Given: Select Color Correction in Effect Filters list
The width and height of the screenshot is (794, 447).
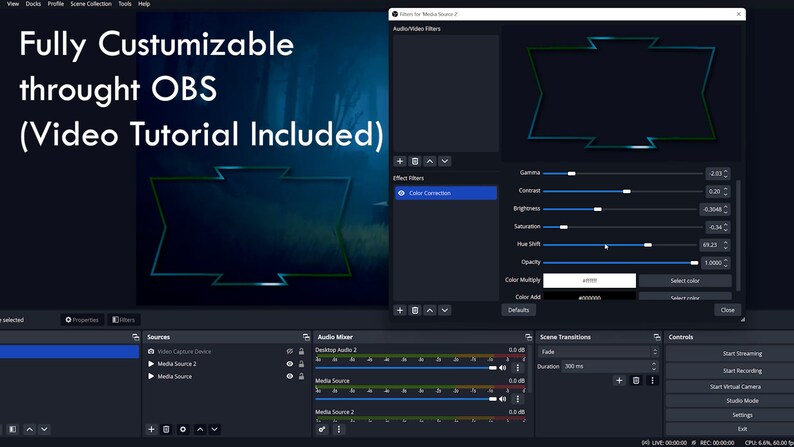Looking at the screenshot, I should [x=446, y=193].
